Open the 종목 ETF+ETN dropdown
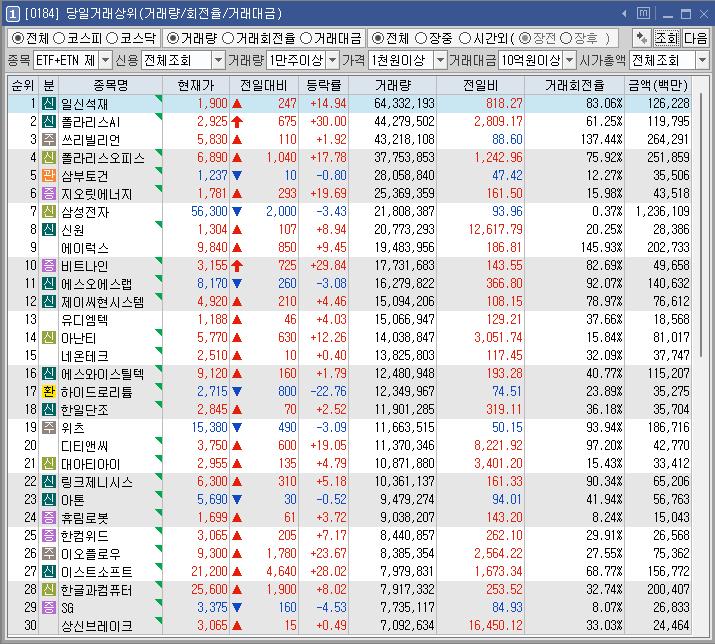The height and width of the screenshot is (644, 715). [105, 60]
